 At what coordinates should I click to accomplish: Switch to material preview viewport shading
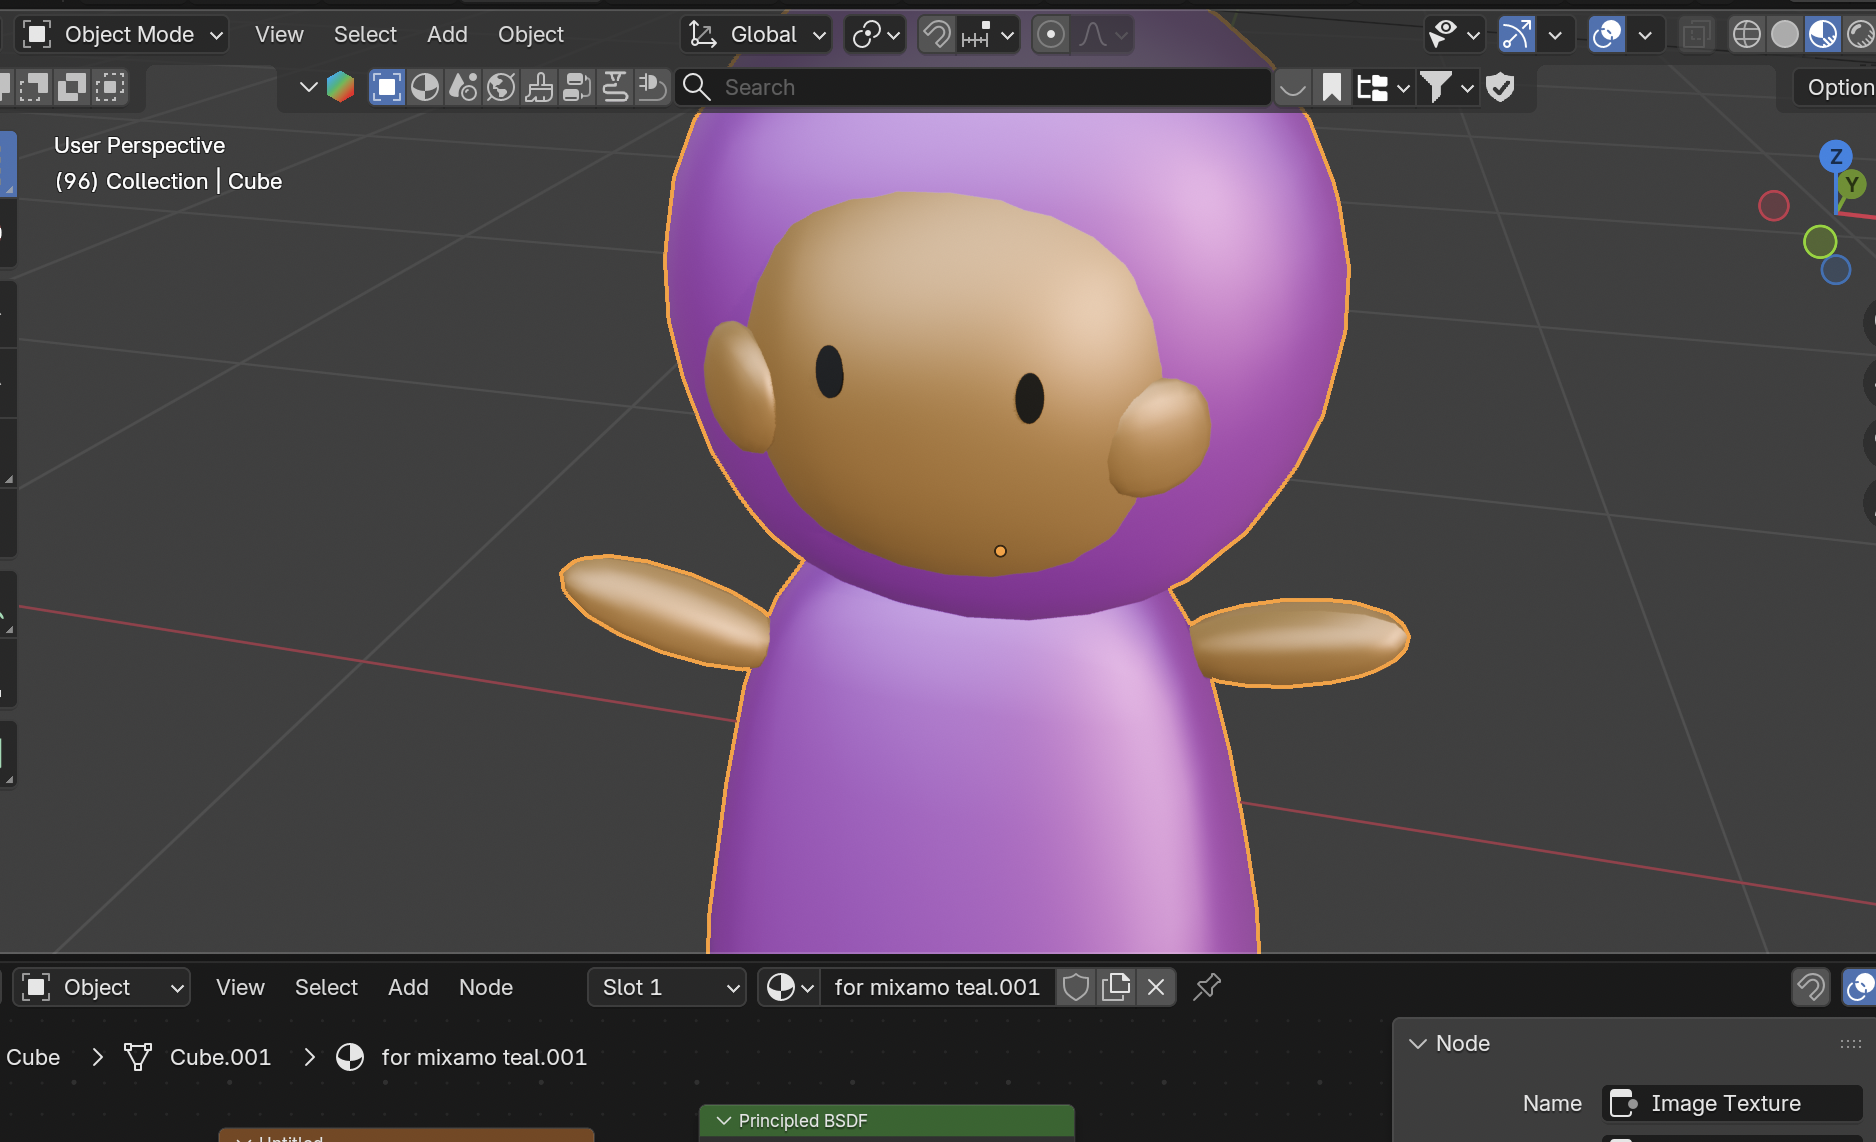1823,33
